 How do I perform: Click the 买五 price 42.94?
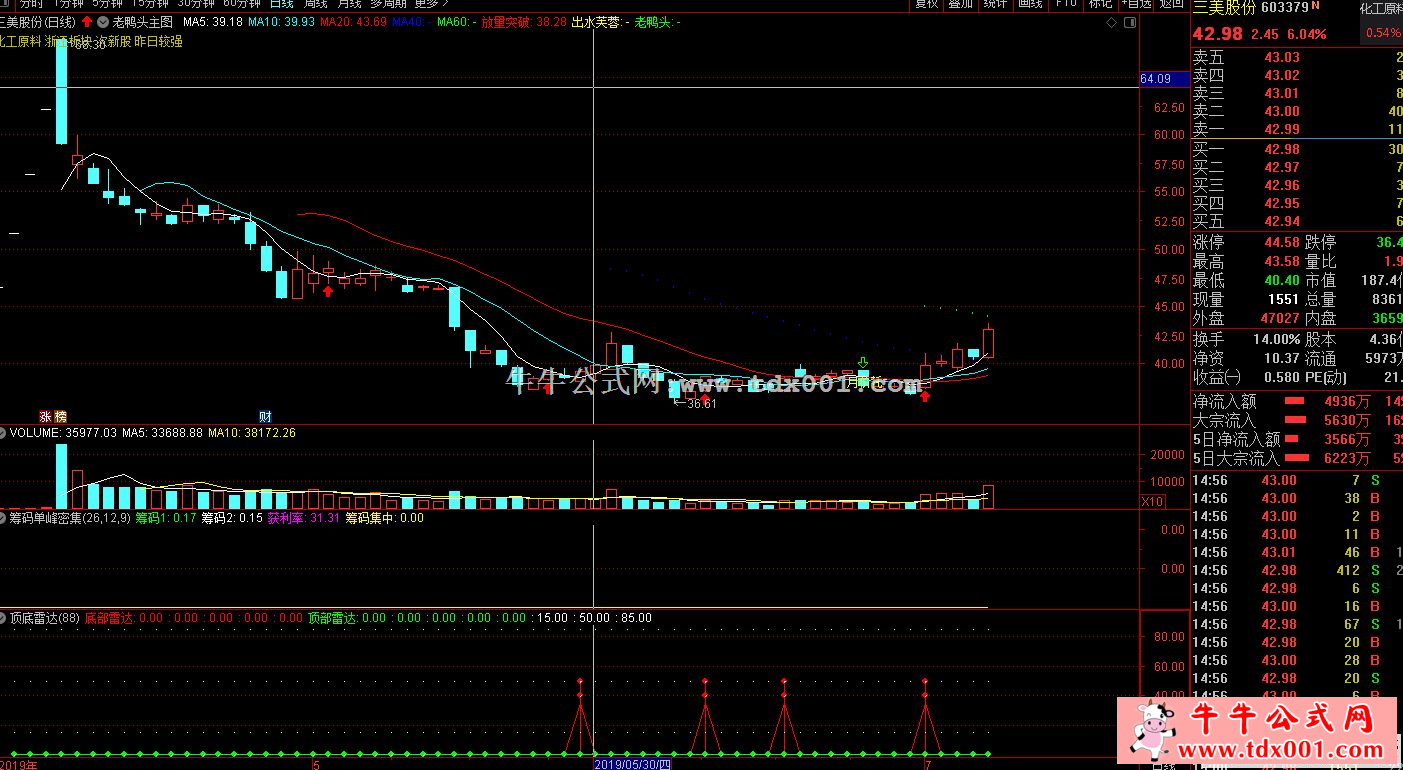click(1282, 221)
